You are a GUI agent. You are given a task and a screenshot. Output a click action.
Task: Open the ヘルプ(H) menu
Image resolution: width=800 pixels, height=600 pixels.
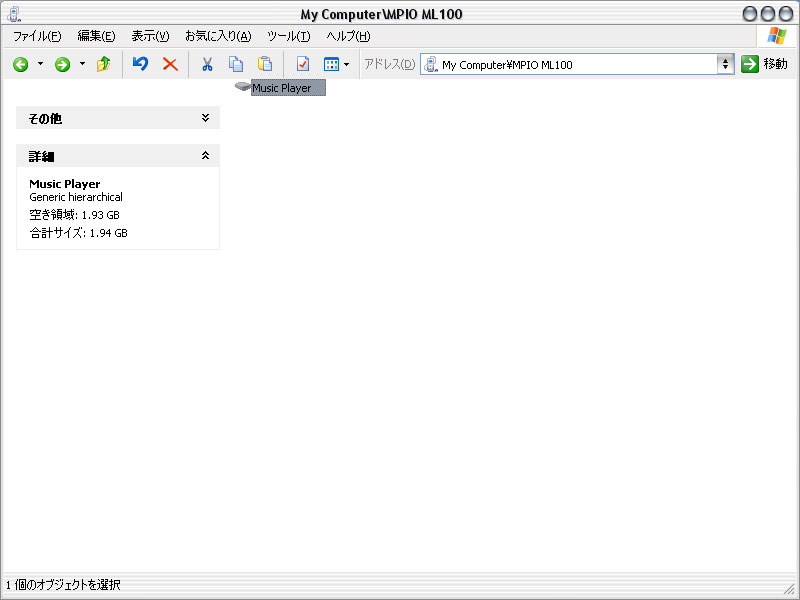pyautogui.click(x=348, y=36)
